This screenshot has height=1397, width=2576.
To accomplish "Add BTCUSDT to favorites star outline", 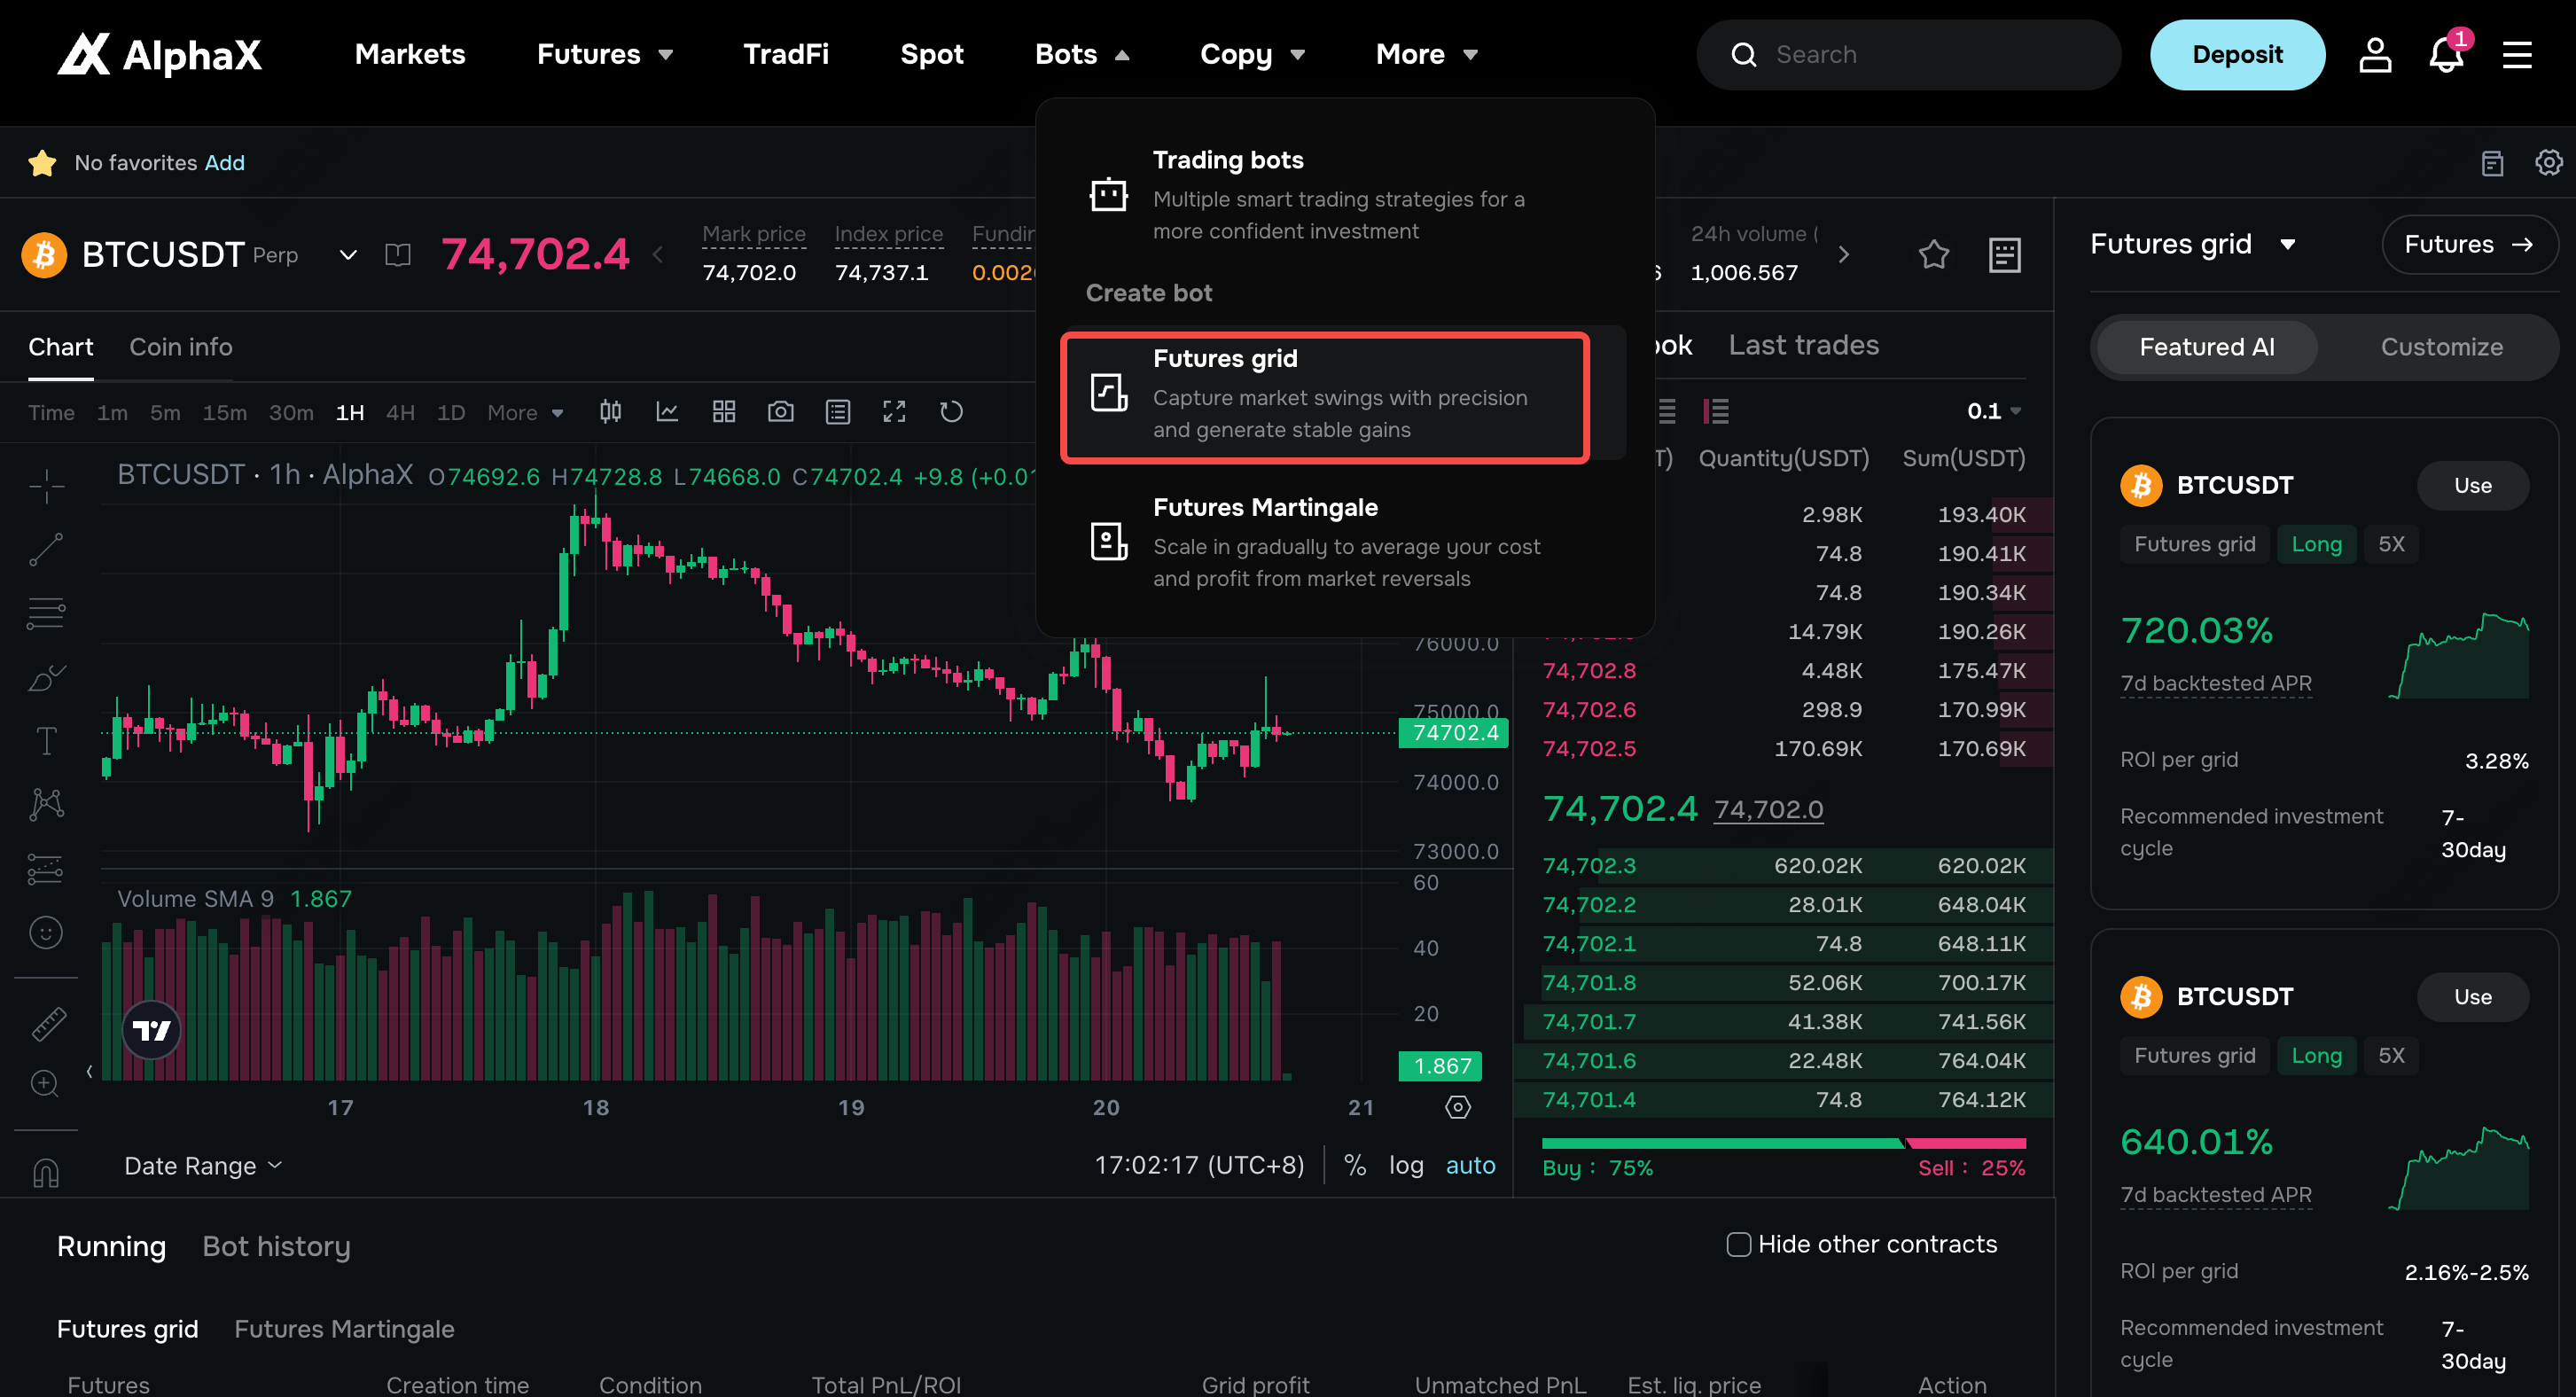I will [x=1934, y=255].
